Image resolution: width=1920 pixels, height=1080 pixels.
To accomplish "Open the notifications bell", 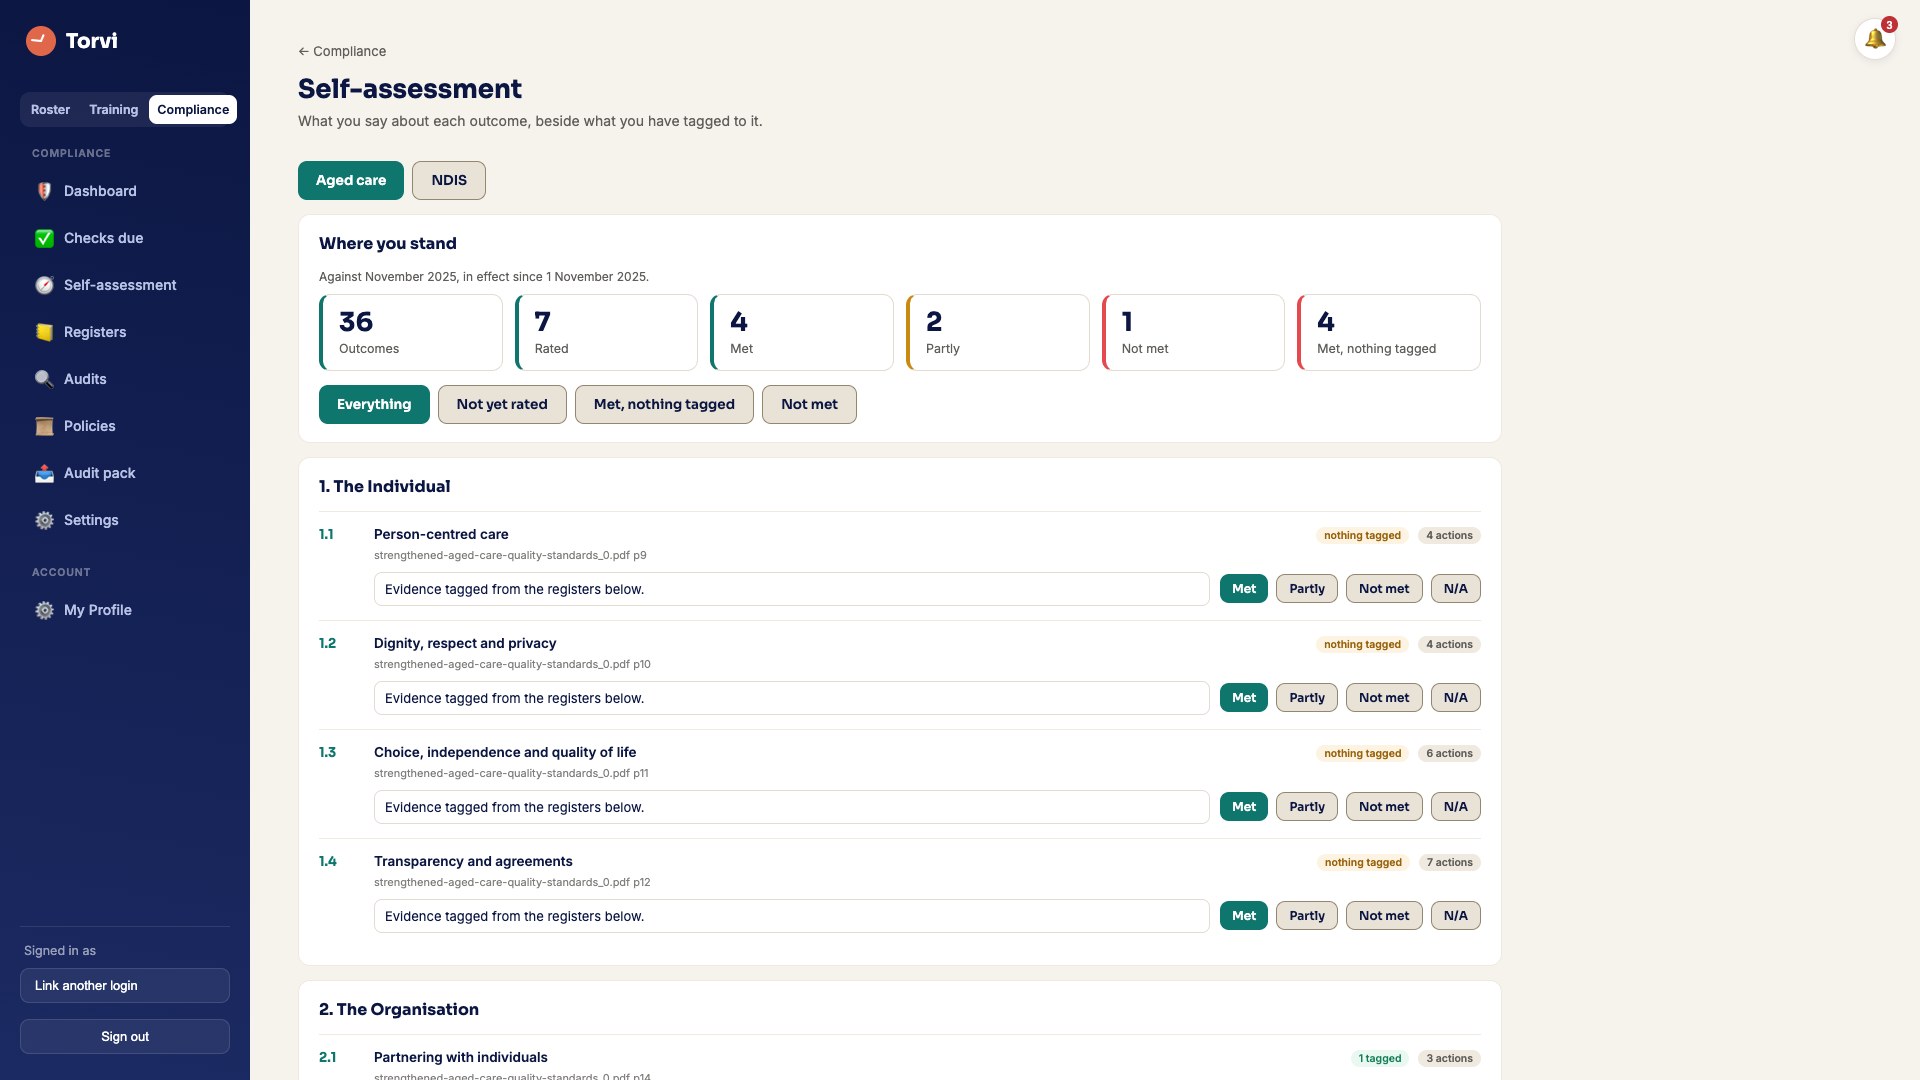I will point(1875,40).
